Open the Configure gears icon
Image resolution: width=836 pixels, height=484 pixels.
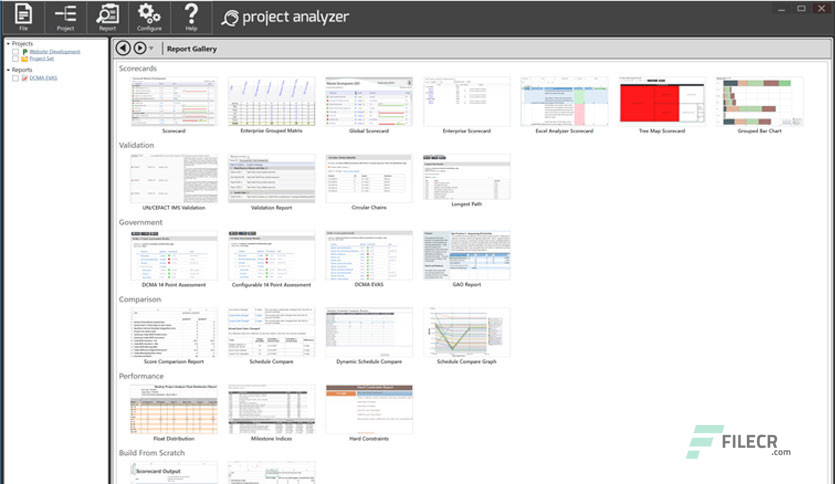(149, 17)
